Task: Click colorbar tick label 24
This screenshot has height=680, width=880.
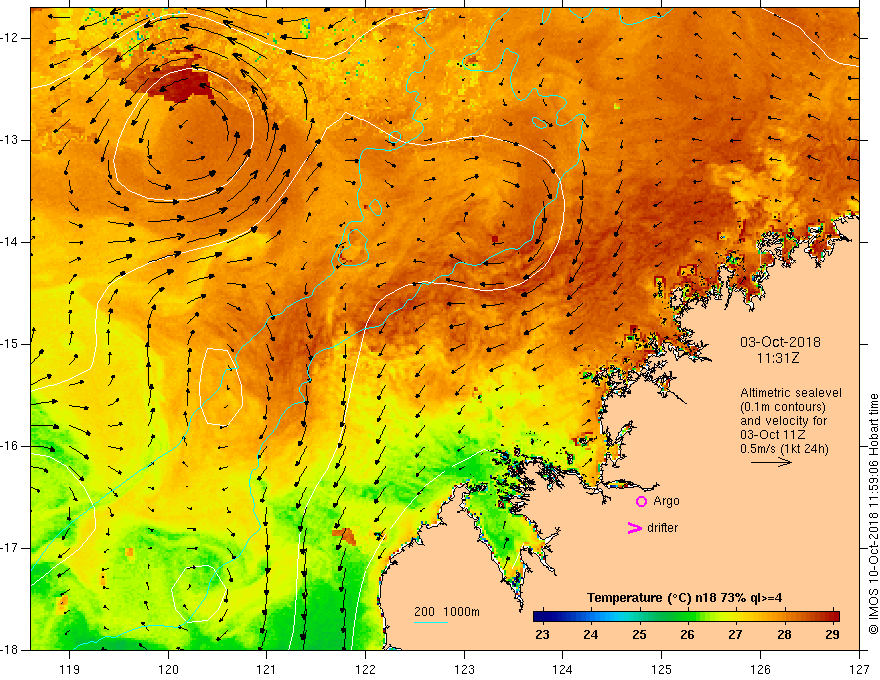Action: (590, 635)
